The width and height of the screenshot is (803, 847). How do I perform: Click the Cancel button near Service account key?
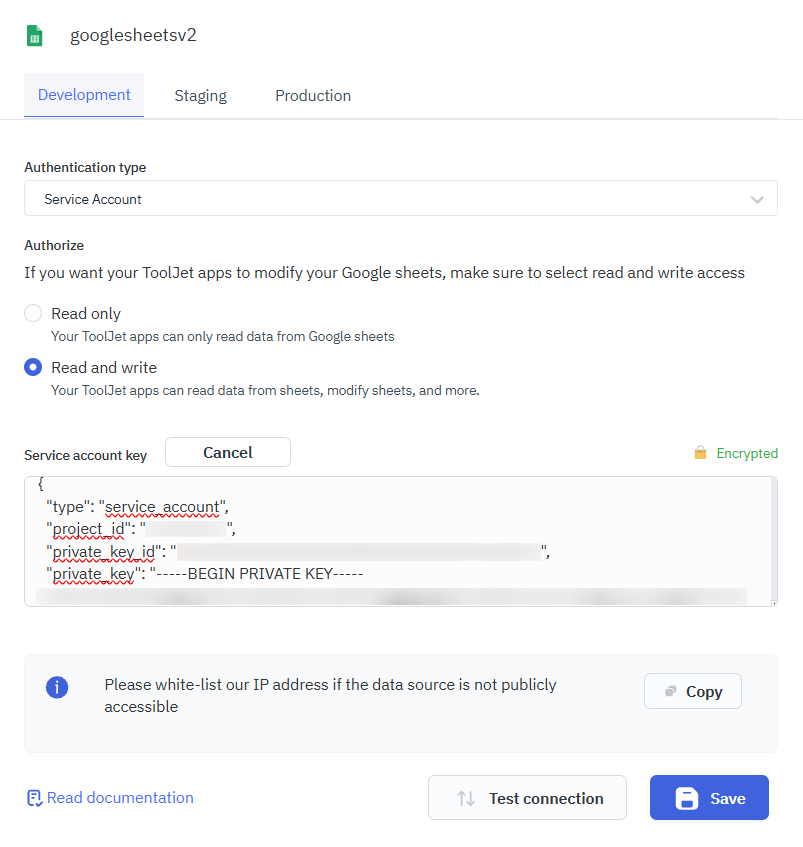(x=227, y=452)
